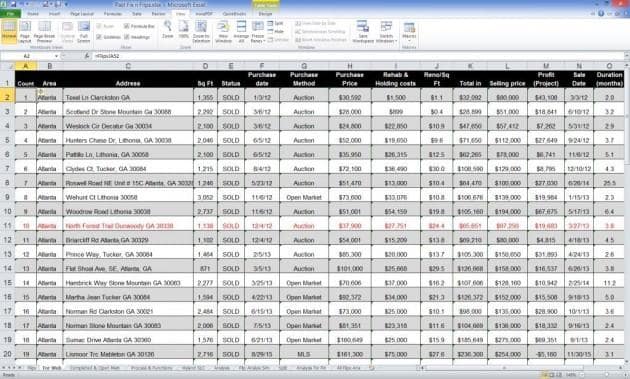Viewport: 630px width, 379px height.
Task: Open a New Window
Action: 223,31
